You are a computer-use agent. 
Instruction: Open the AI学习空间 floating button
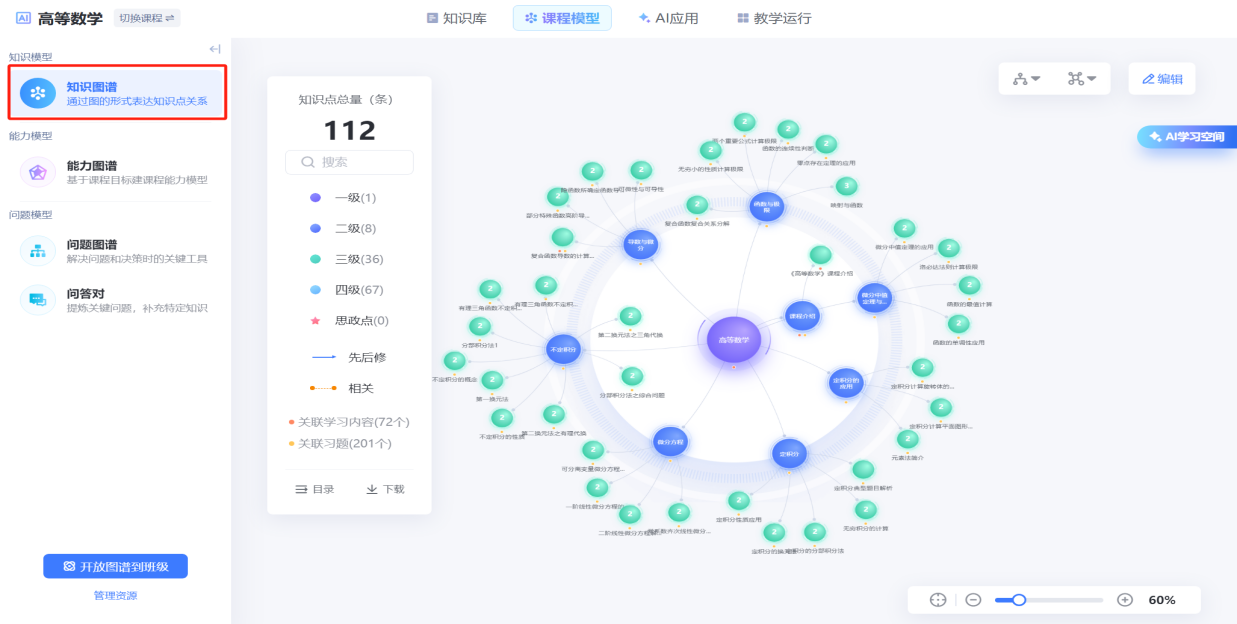[x=1187, y=137]
